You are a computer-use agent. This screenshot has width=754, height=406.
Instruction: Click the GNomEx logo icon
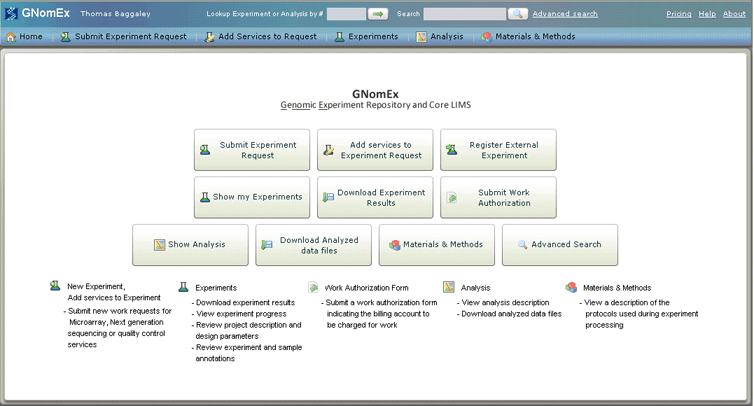click(x=11, y=13)
